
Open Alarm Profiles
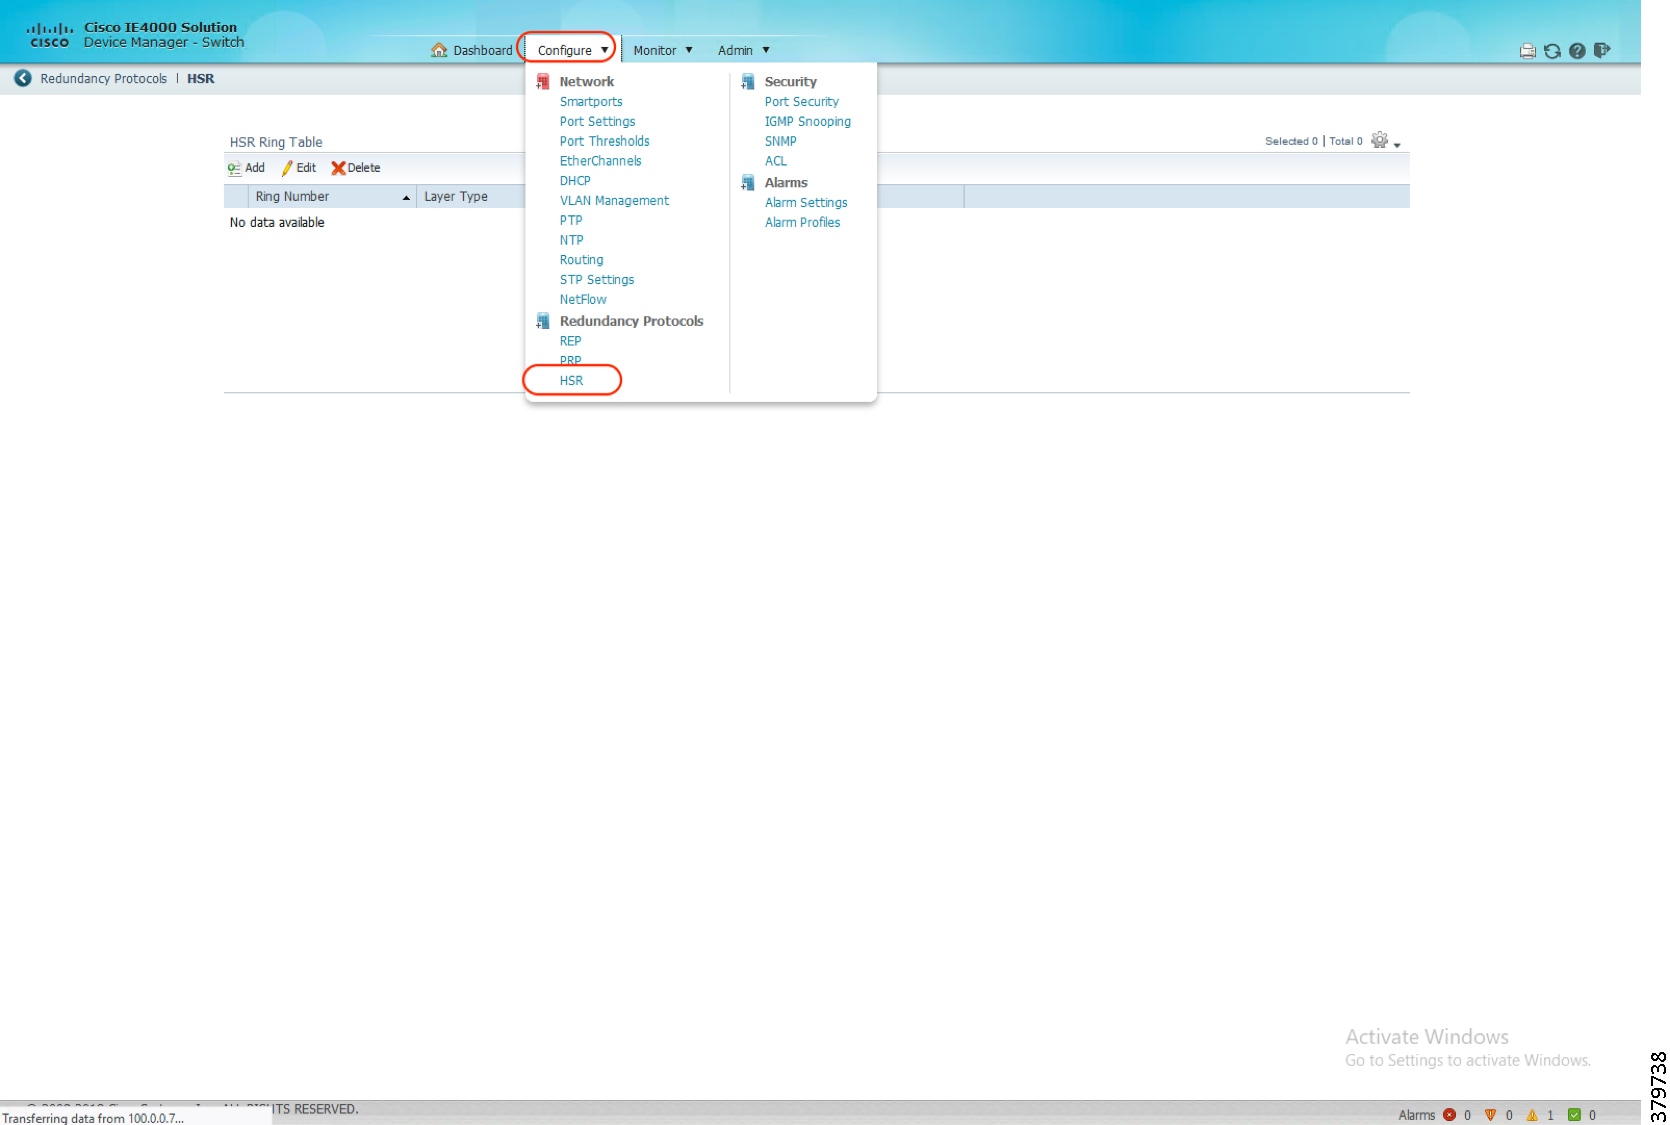[802, 223]
